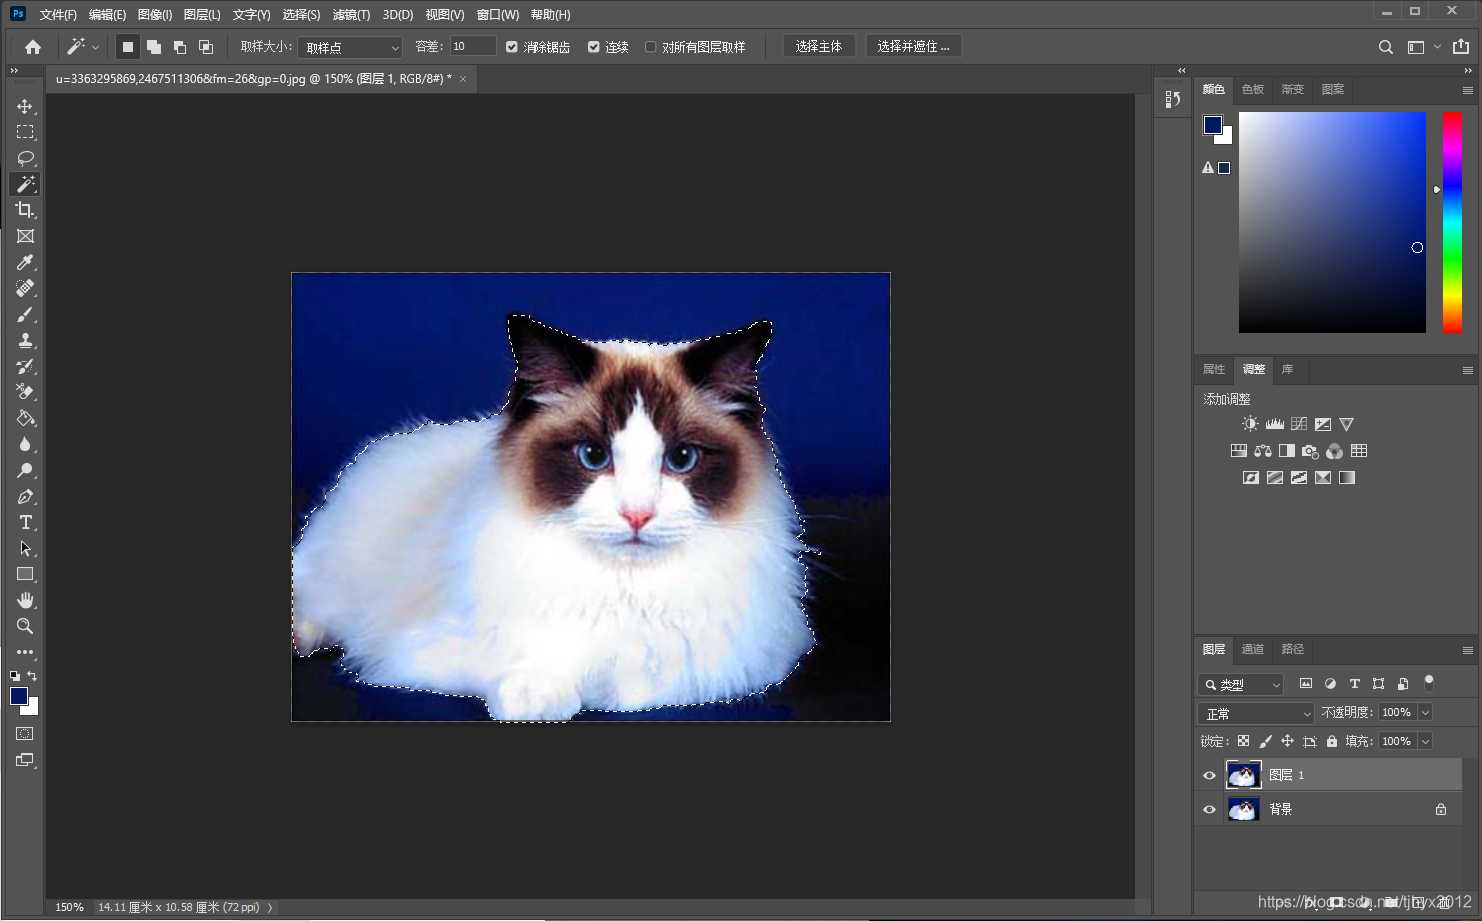1482x921 pixels.
Task: Add a Color Balance adjustment
Action: click(x=1263, y=451)
